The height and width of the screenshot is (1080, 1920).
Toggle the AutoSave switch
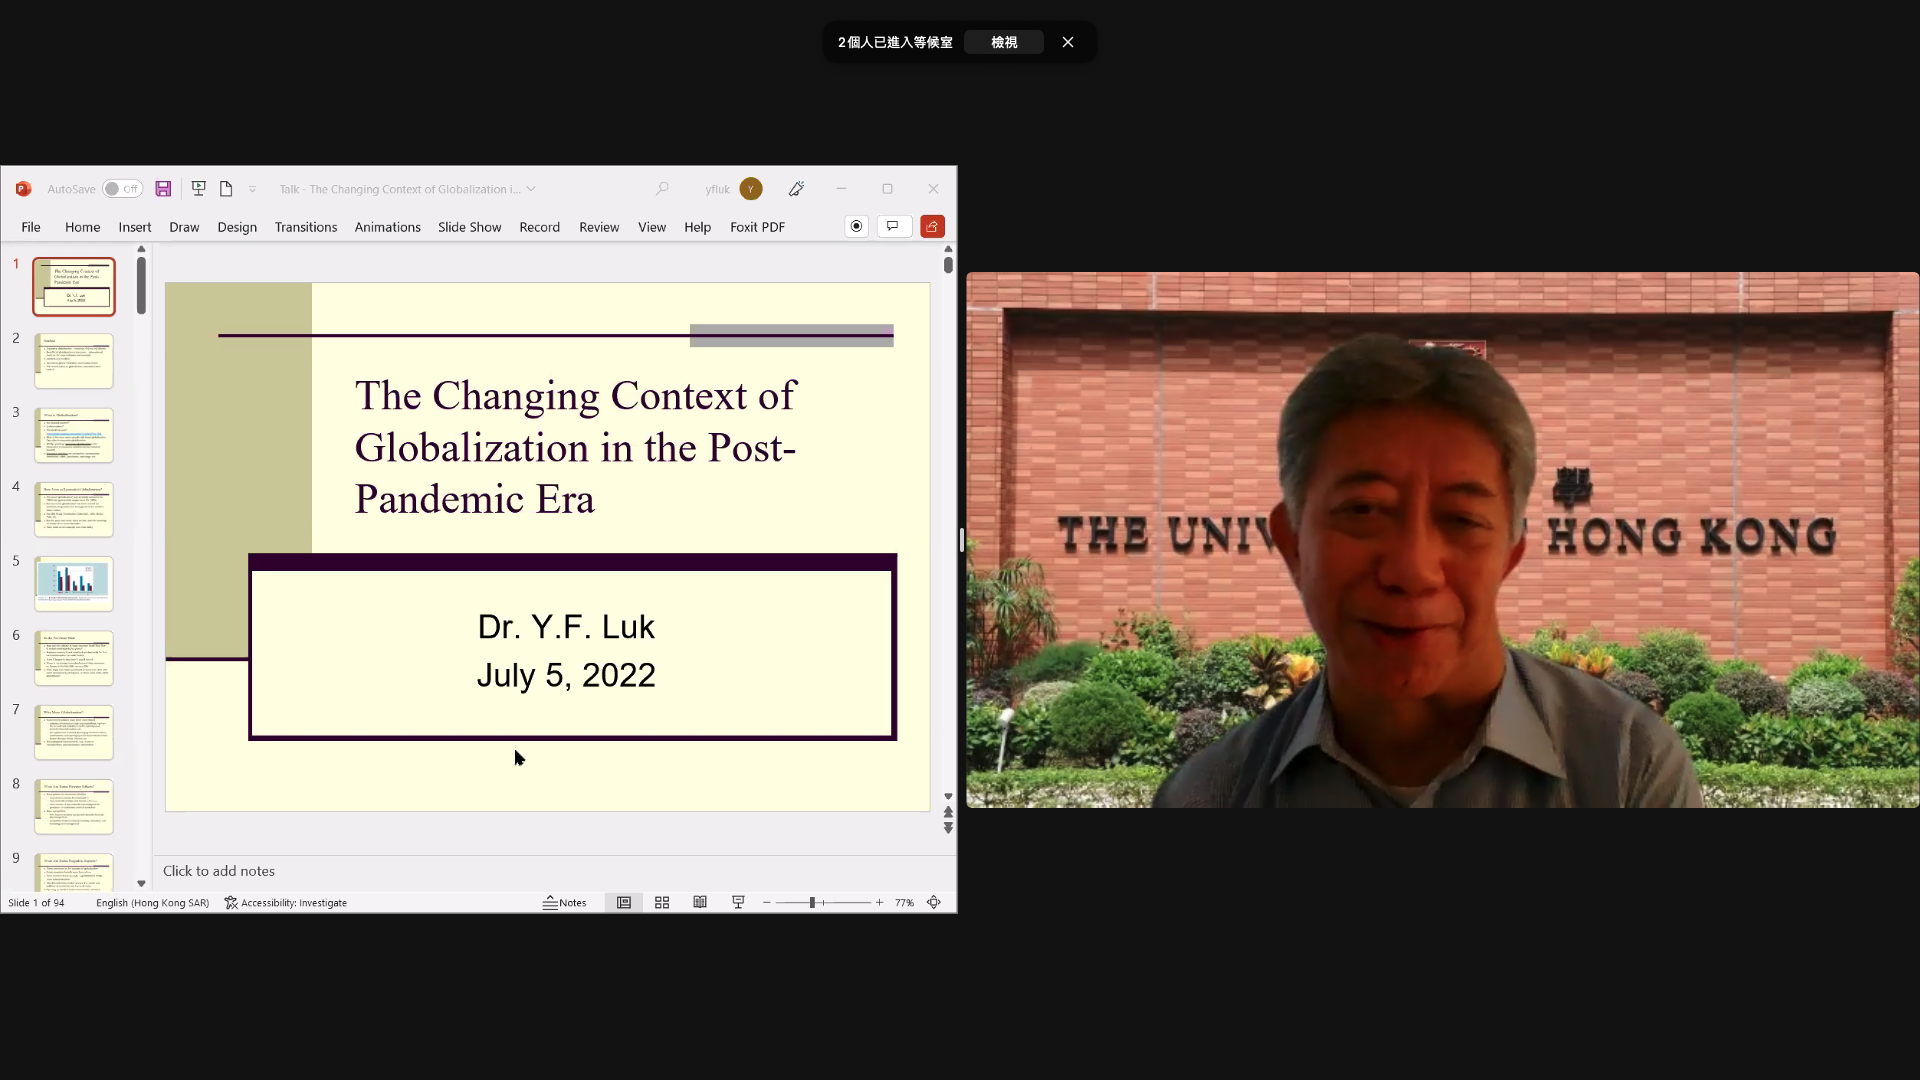(122, 189)
